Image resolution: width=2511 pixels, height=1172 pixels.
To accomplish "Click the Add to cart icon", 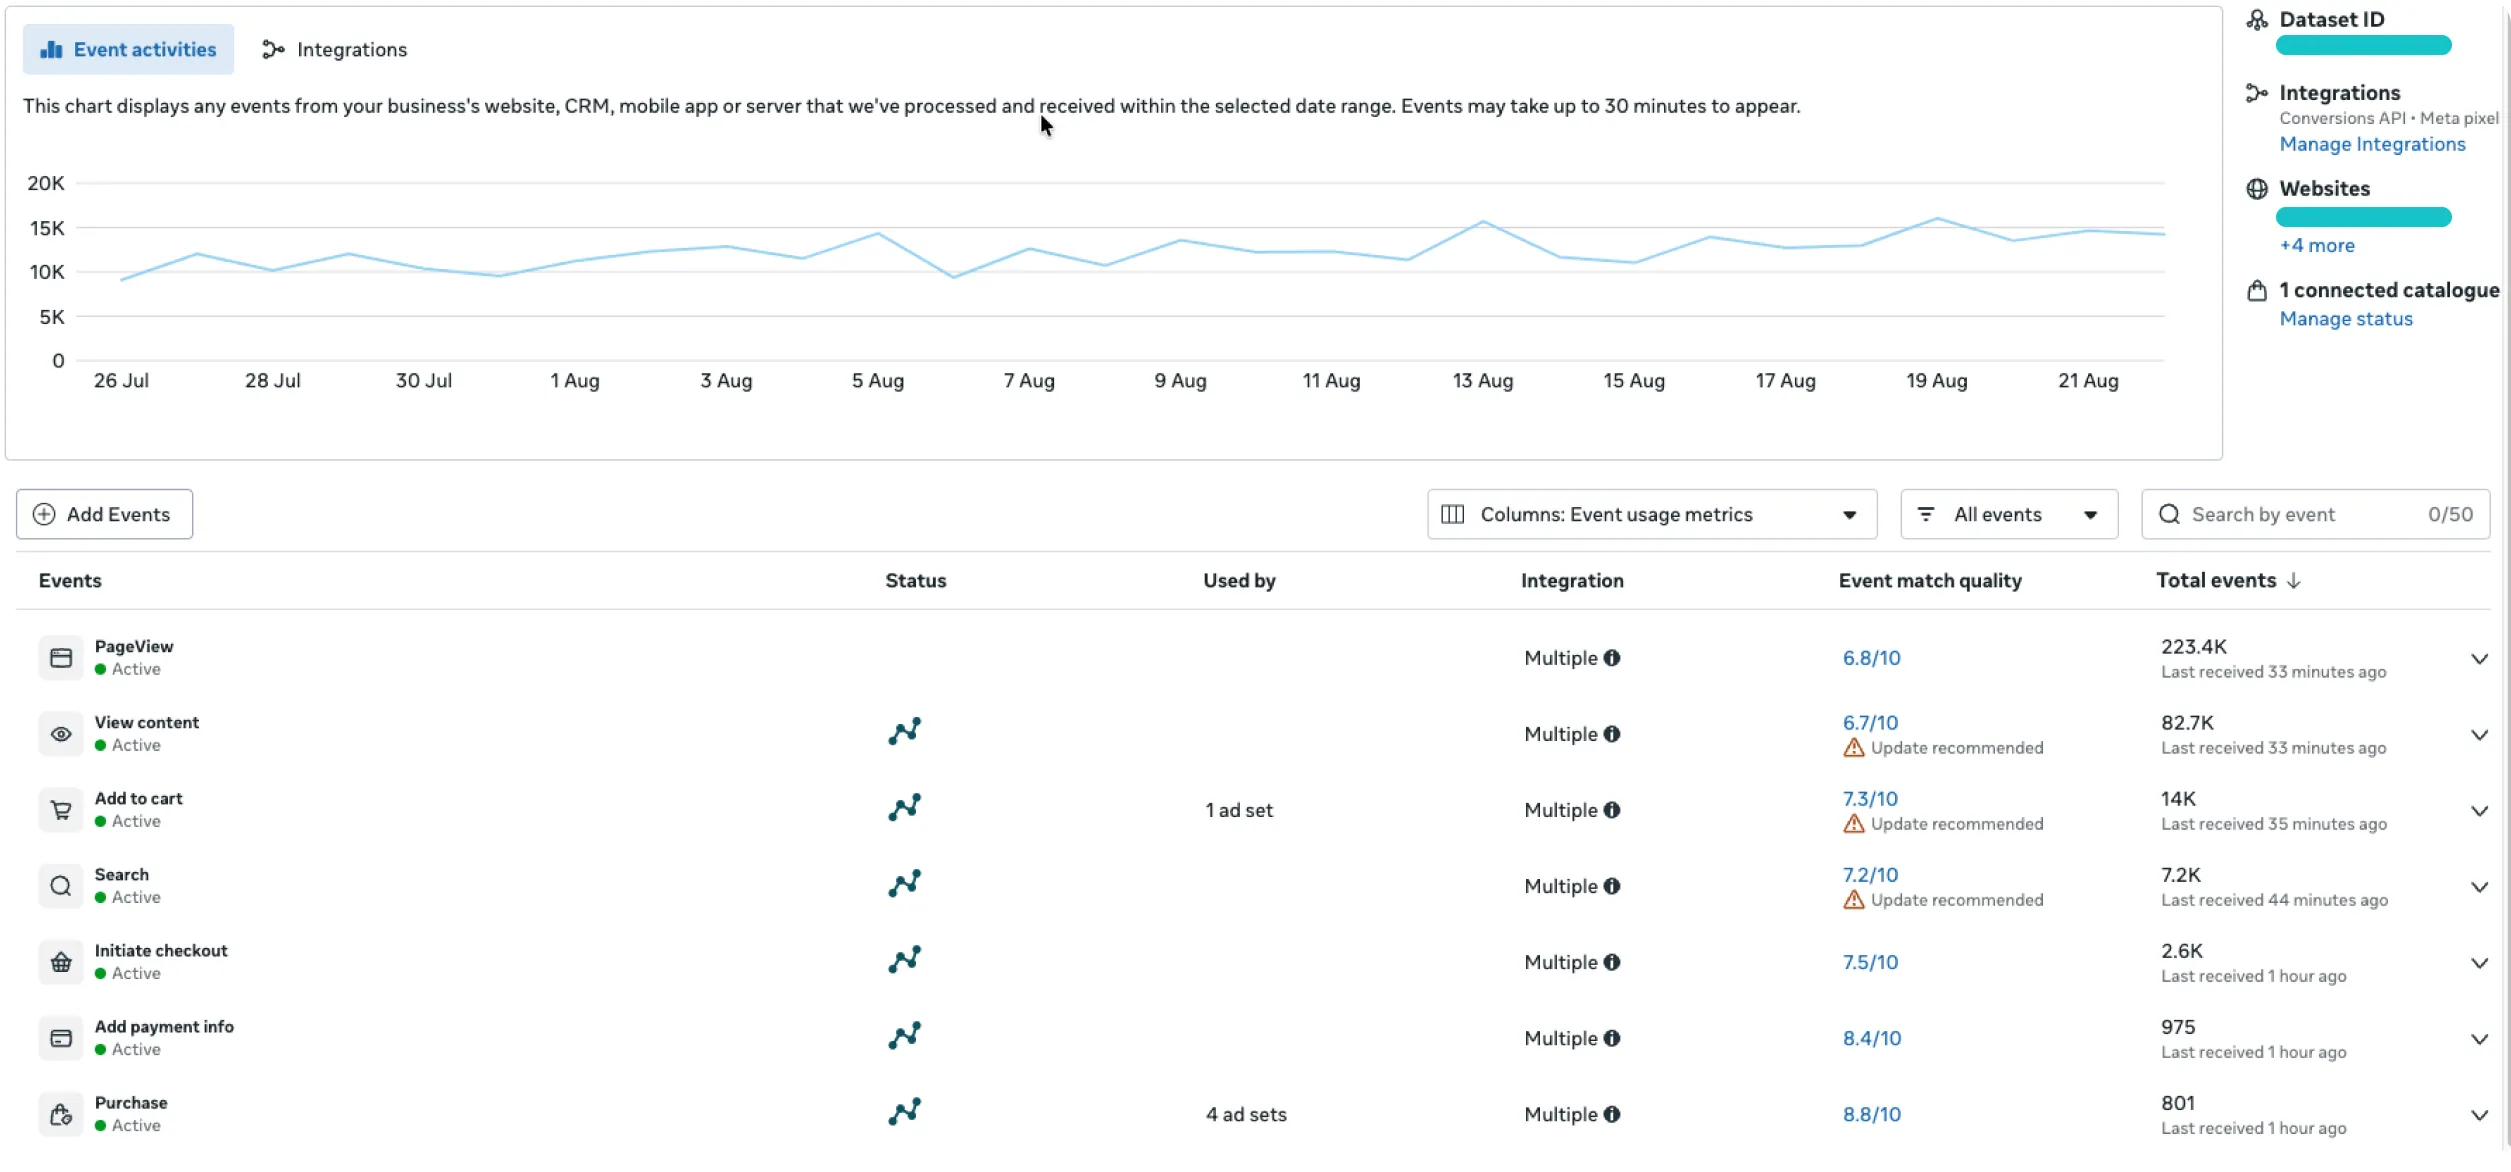I will (61, 810).
